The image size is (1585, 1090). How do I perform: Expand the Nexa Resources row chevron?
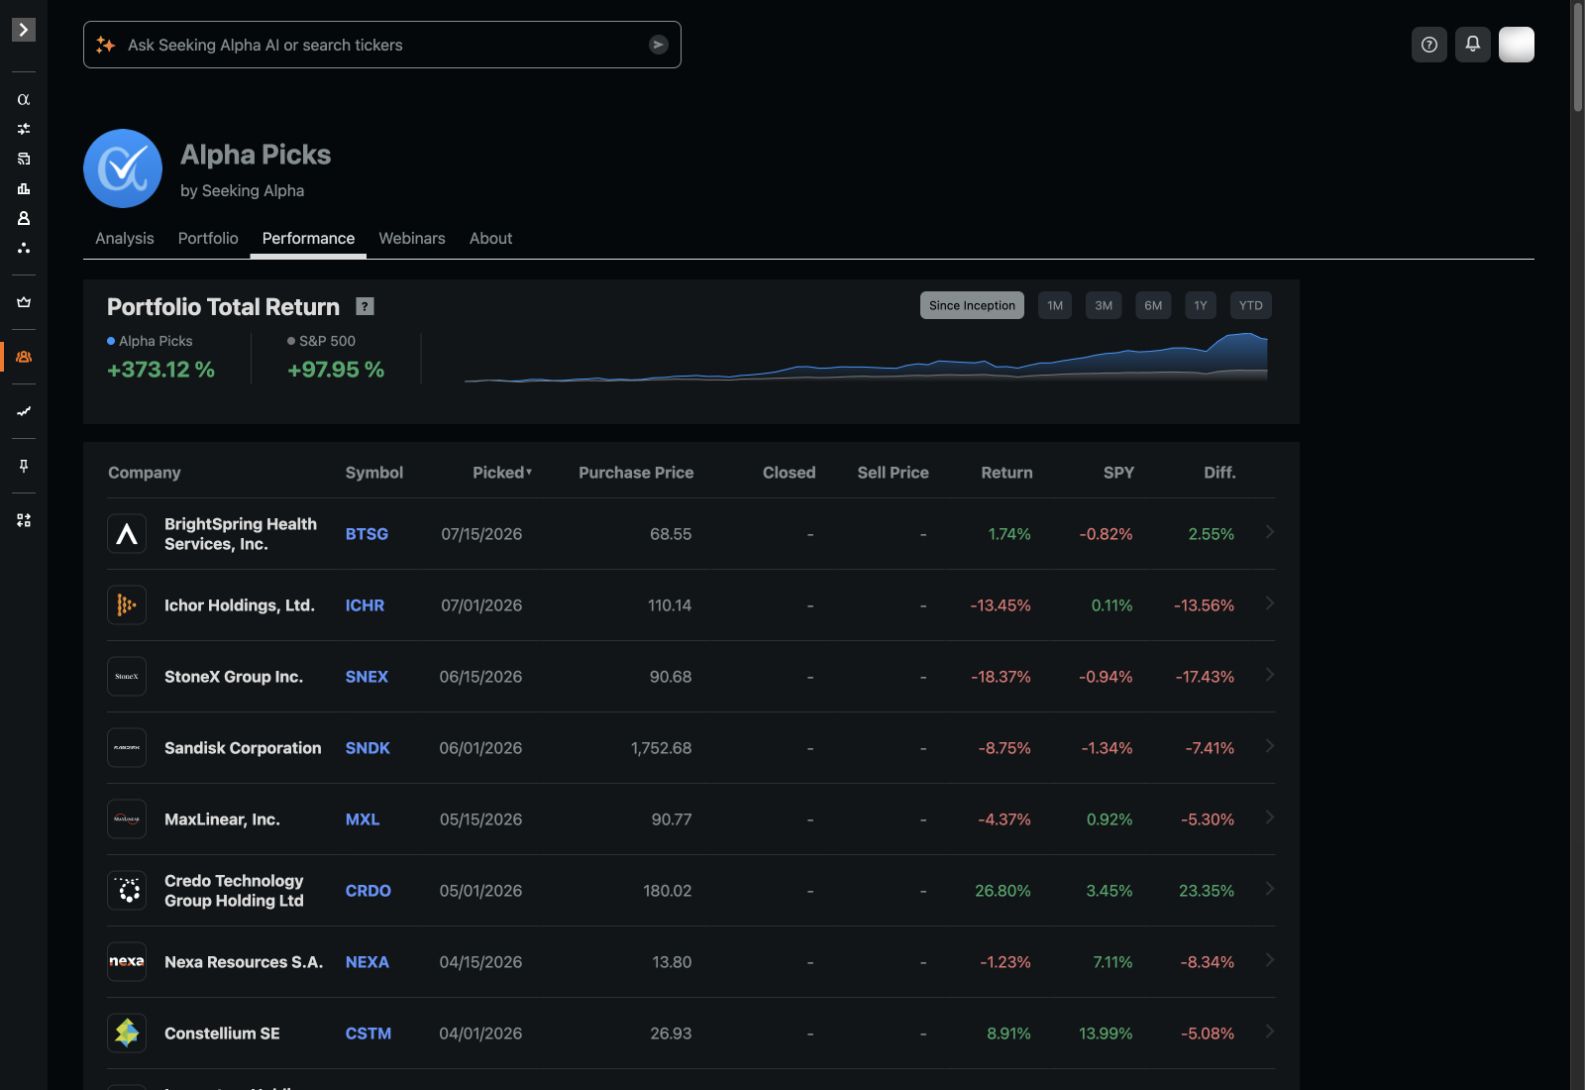[x=1270, y=960]
